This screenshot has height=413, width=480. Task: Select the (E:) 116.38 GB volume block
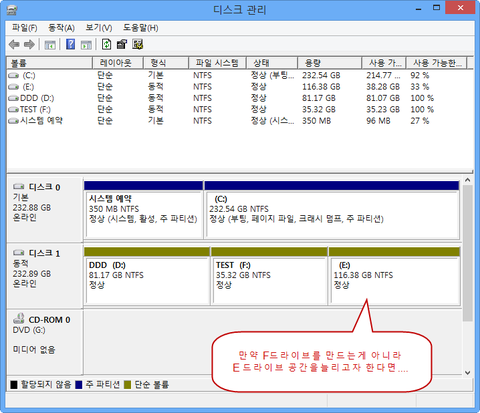394,276
